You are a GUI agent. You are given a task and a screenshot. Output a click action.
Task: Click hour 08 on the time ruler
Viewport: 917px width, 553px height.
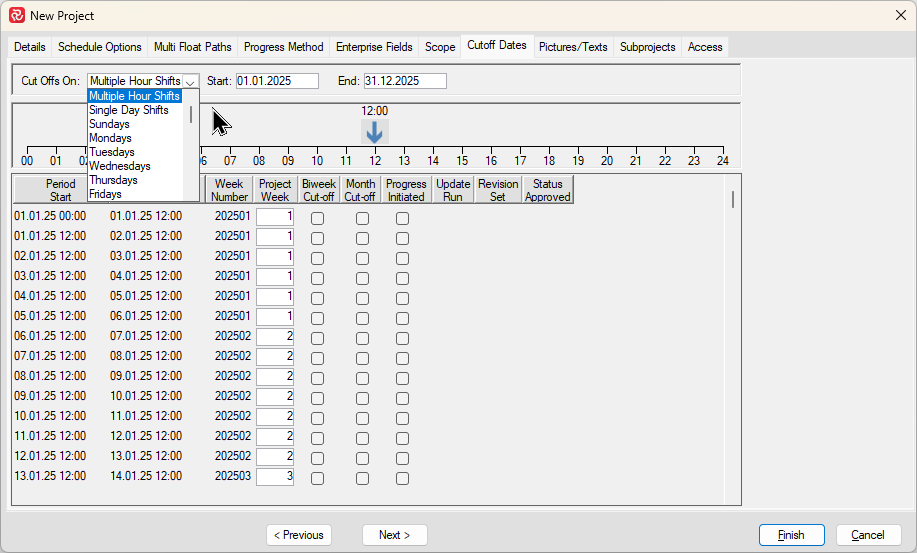pos(259,160)
